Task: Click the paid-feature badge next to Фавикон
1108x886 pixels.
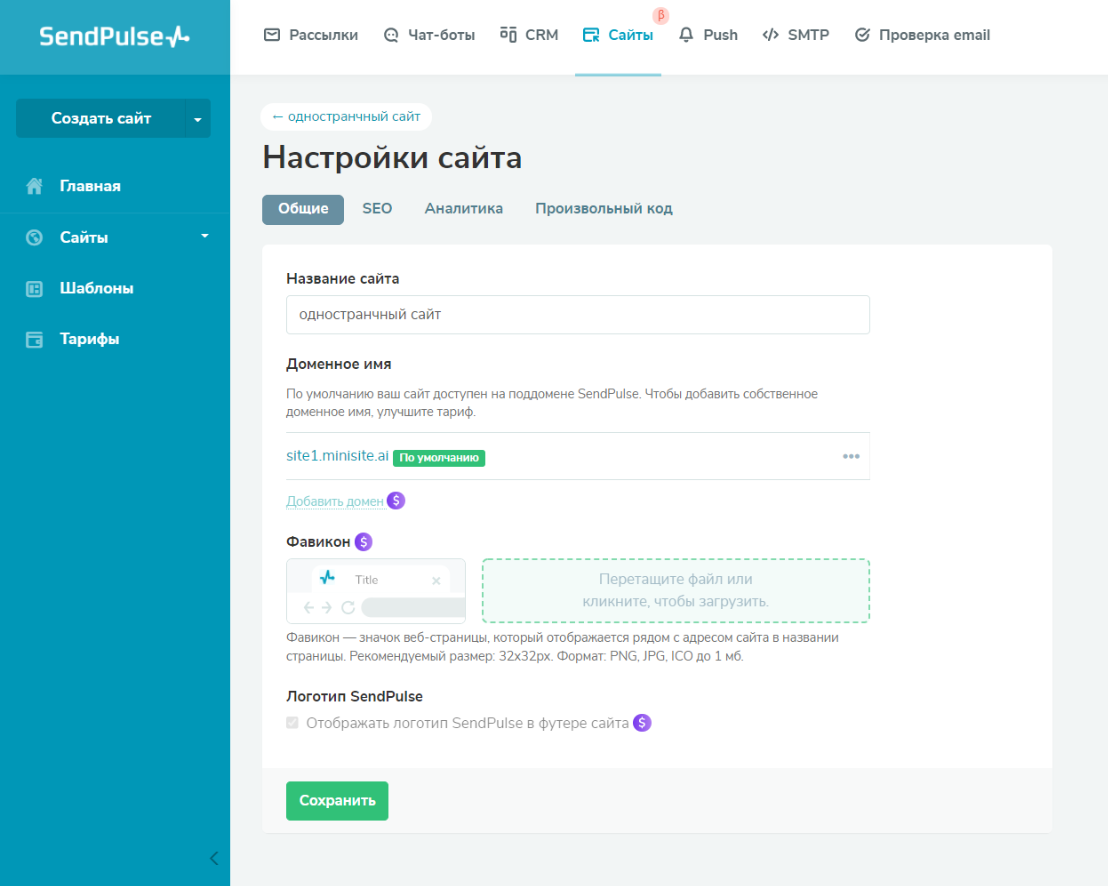Action: coord(363,542)
